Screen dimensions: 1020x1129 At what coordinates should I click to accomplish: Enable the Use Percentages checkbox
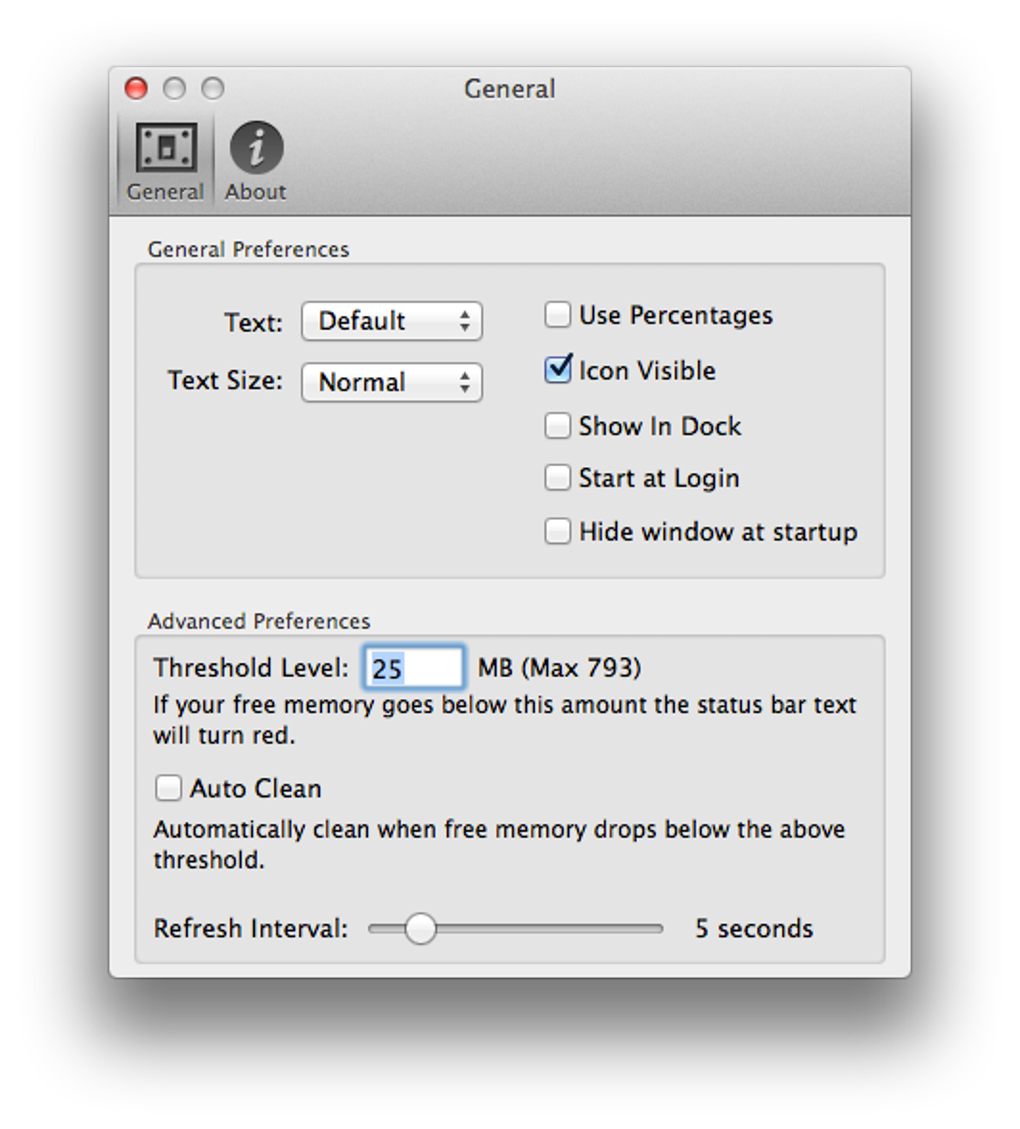[x=557, y=316]
